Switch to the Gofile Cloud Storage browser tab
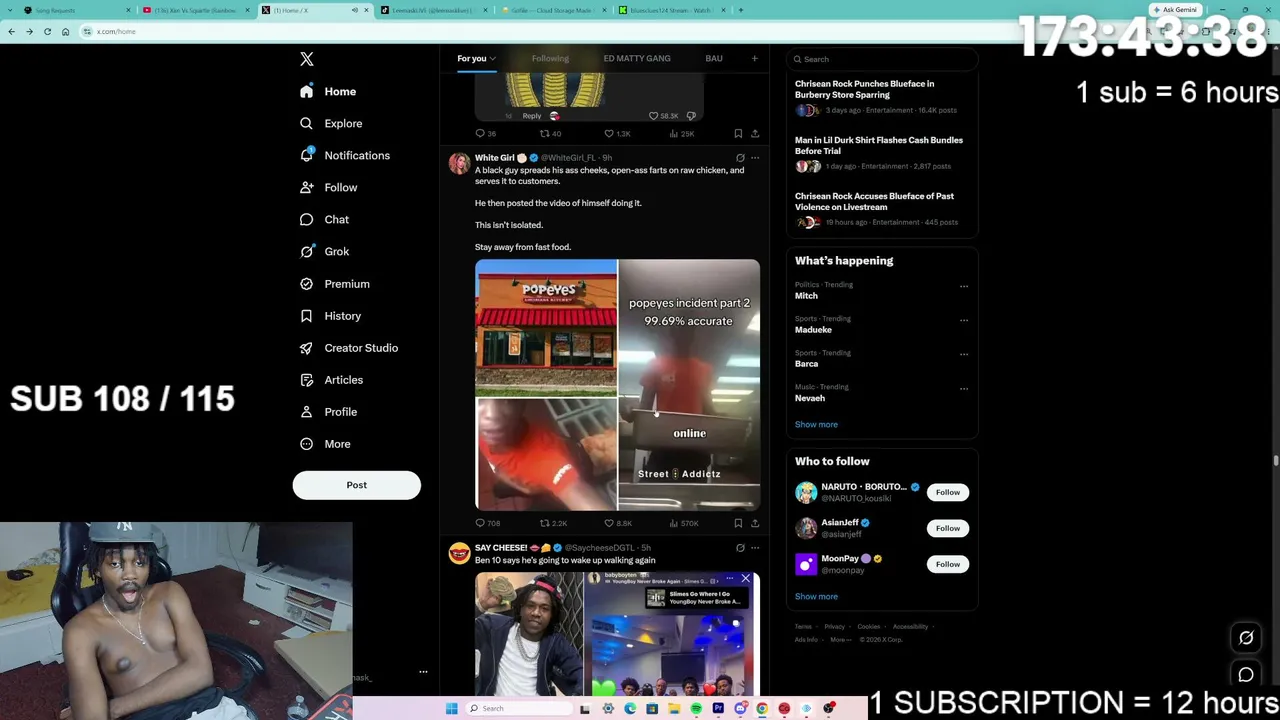Screen dimensions: 1280x720 pos(553,10)
